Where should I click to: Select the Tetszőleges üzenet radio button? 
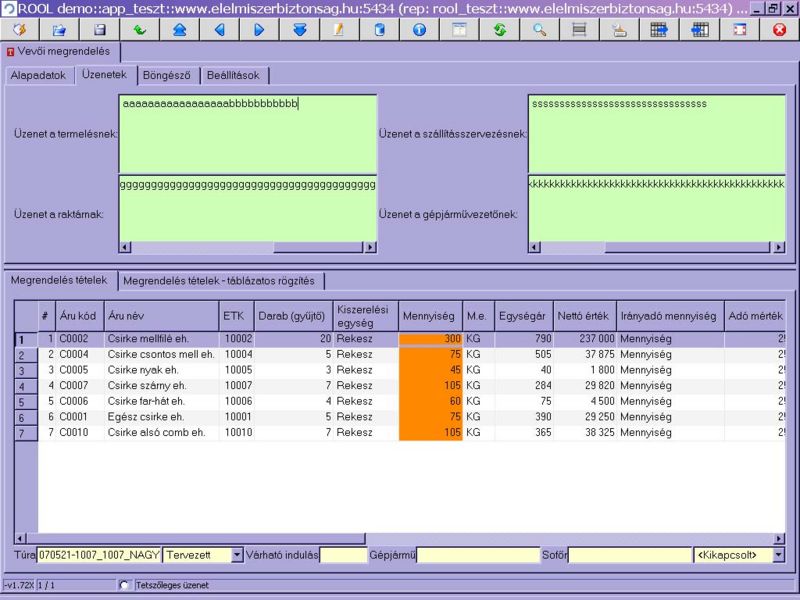(124, 585)
